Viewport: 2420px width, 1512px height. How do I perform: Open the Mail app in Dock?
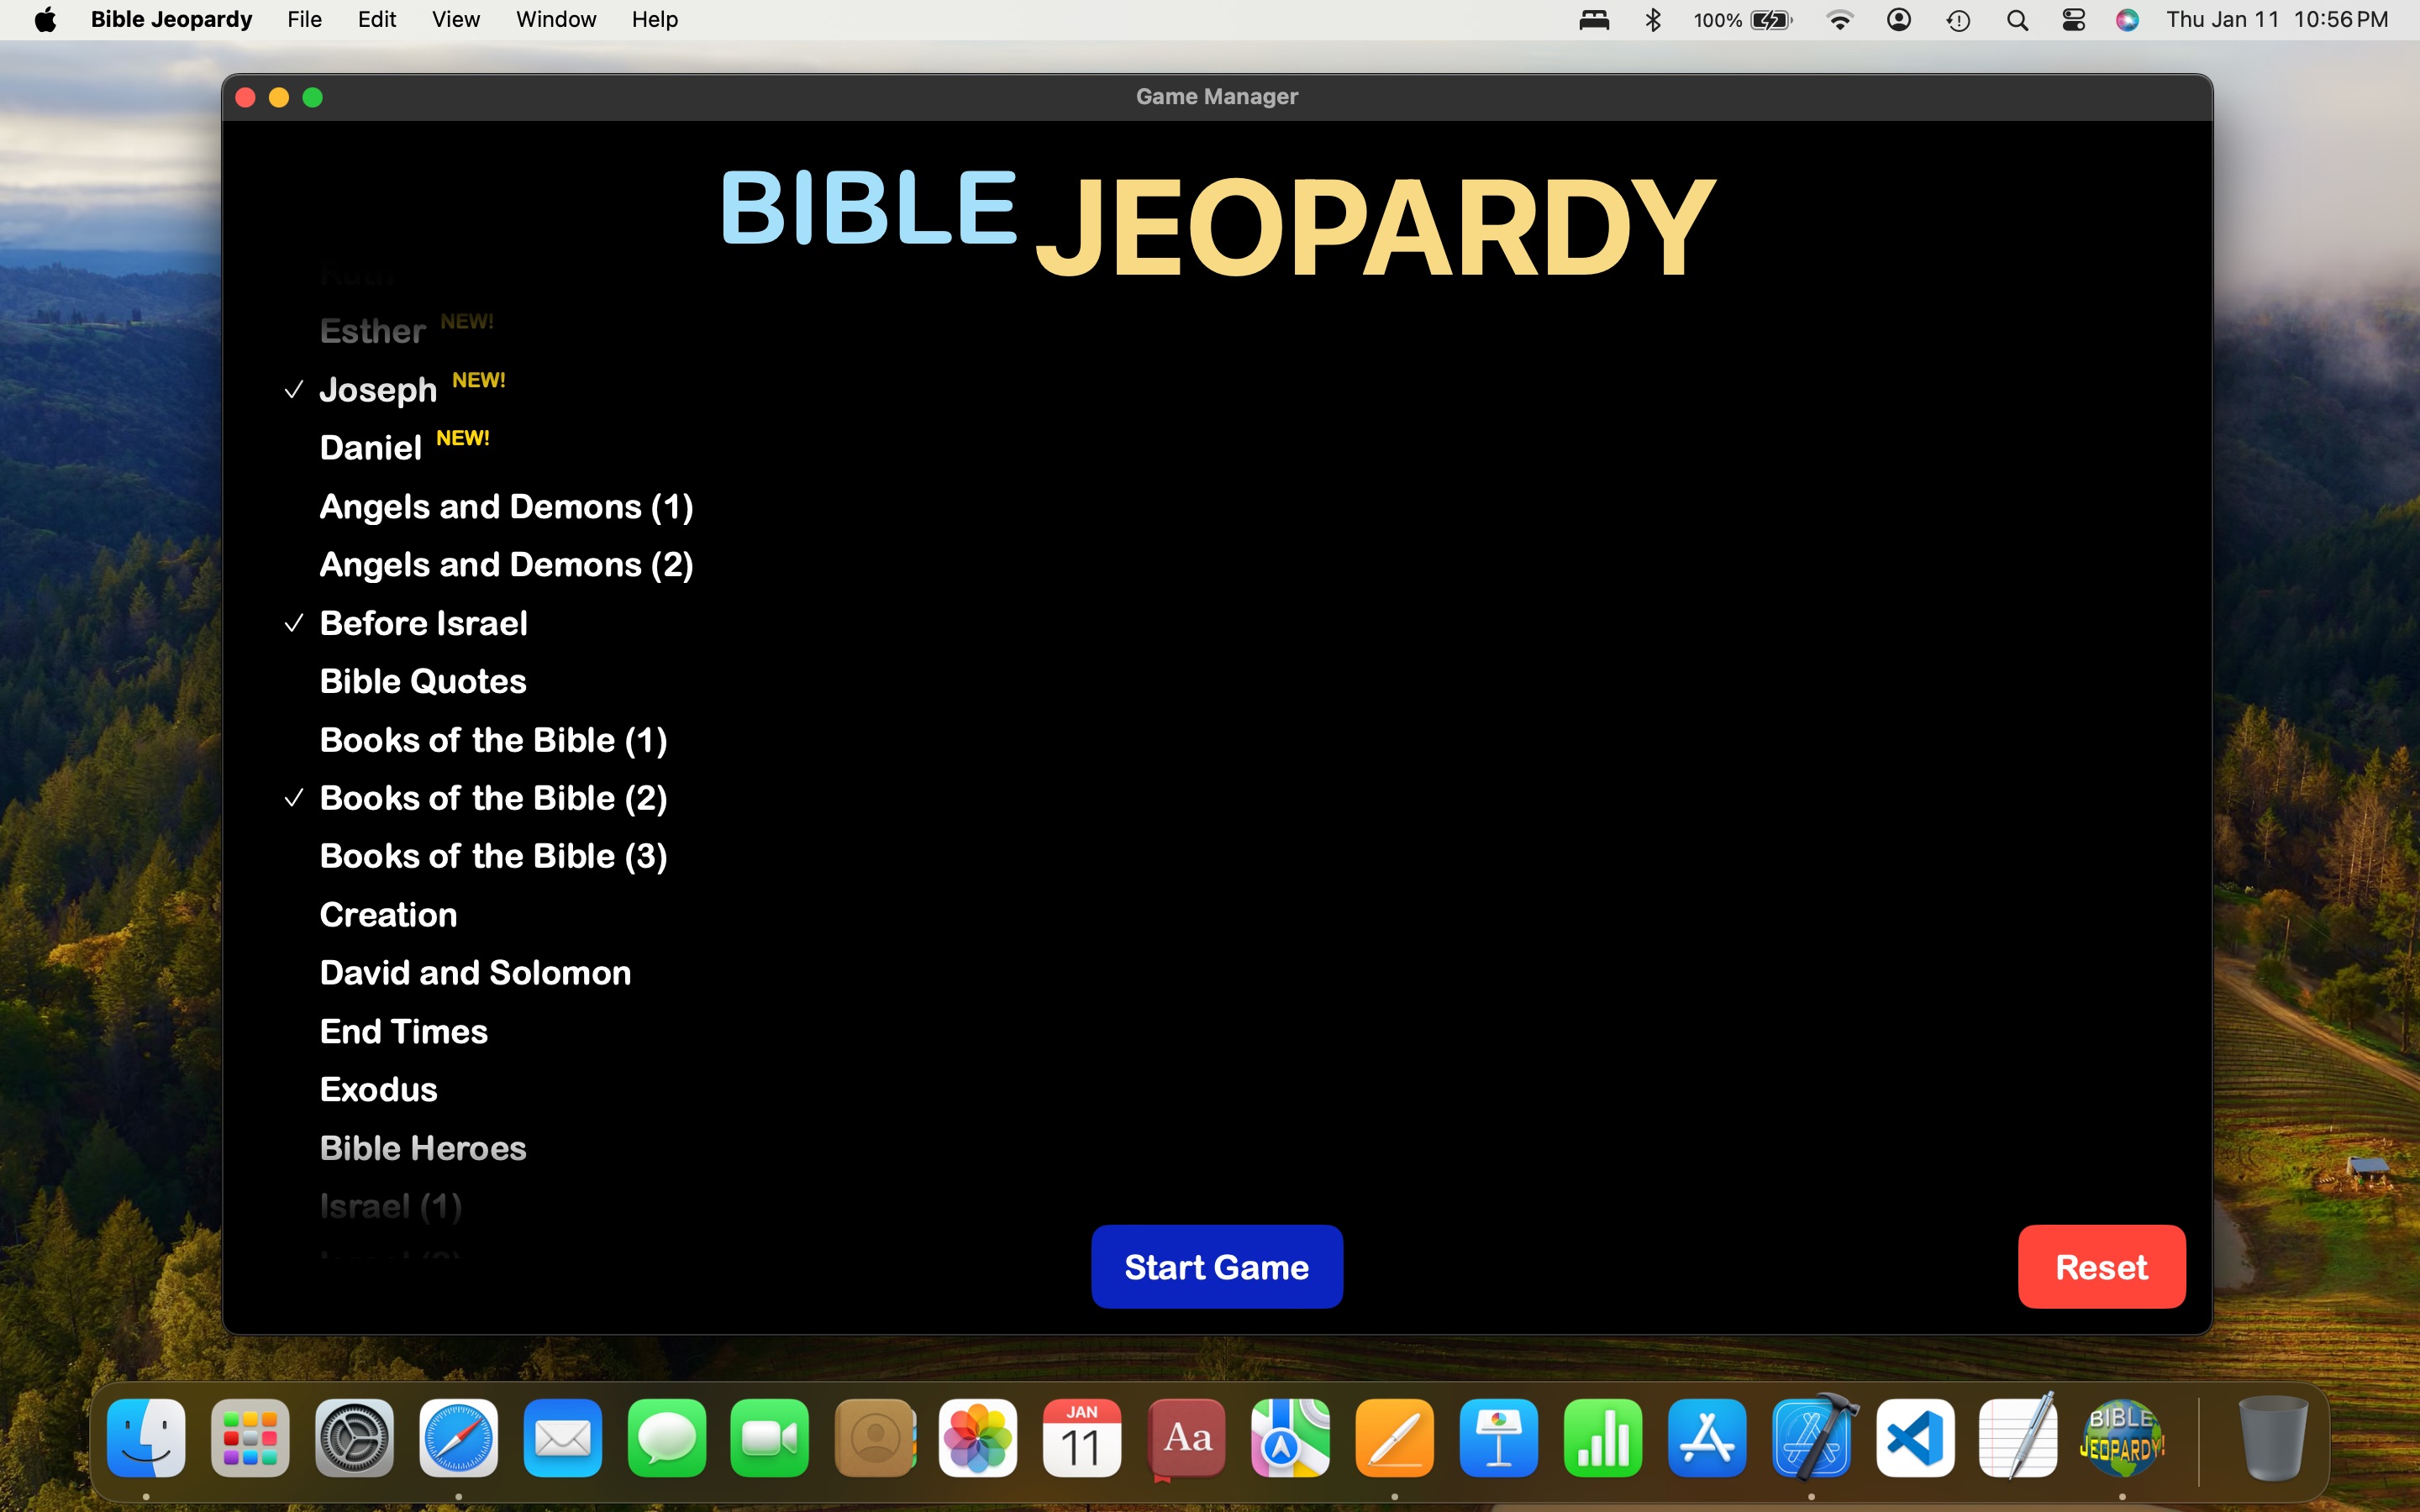[x=562, y=1437]
